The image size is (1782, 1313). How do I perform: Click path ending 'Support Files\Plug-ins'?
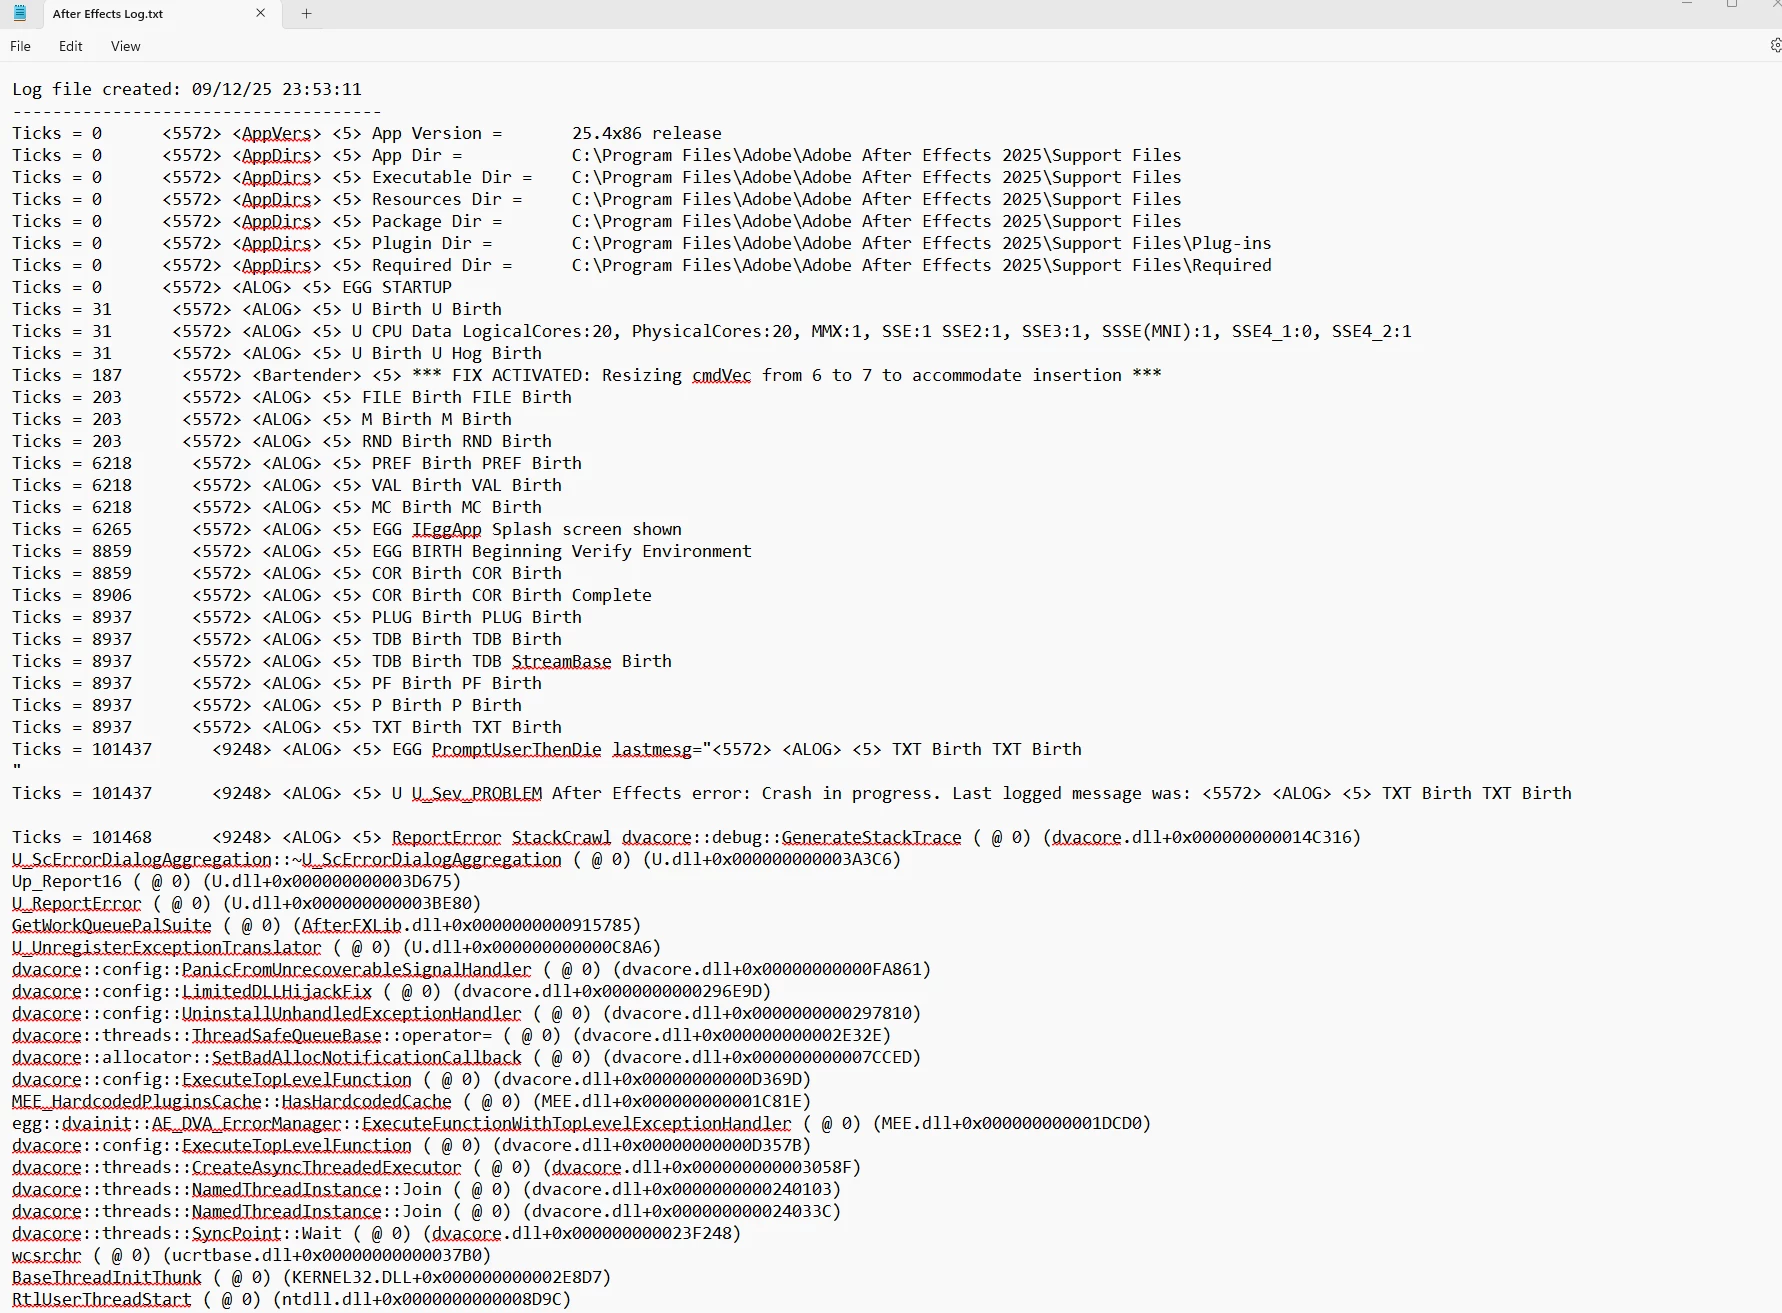click(x=921, y=243)
